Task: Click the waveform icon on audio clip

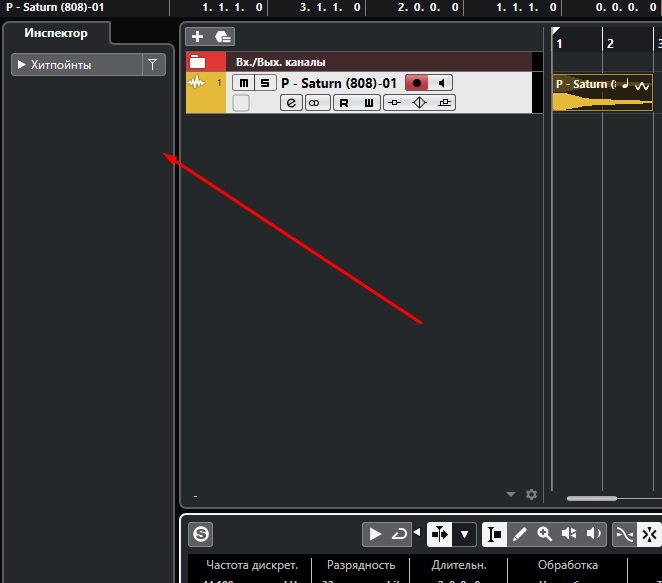Action: (x=642, y=86)
